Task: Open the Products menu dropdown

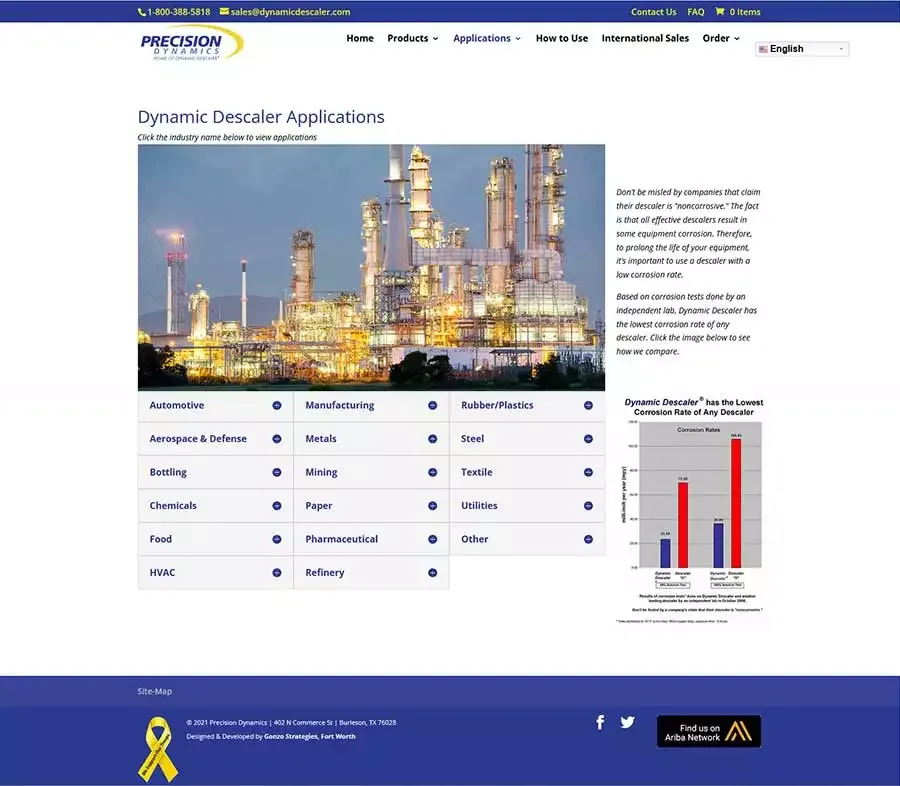Action: (413, 38)
